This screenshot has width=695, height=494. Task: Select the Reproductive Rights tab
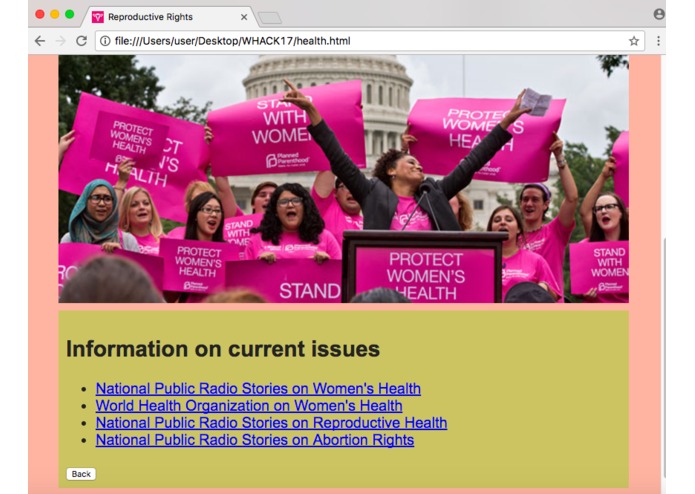[x=168, y=17]
